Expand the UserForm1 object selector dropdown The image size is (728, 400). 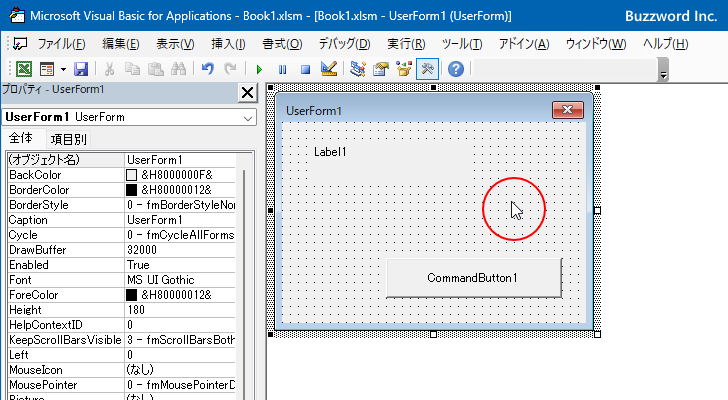248,118
